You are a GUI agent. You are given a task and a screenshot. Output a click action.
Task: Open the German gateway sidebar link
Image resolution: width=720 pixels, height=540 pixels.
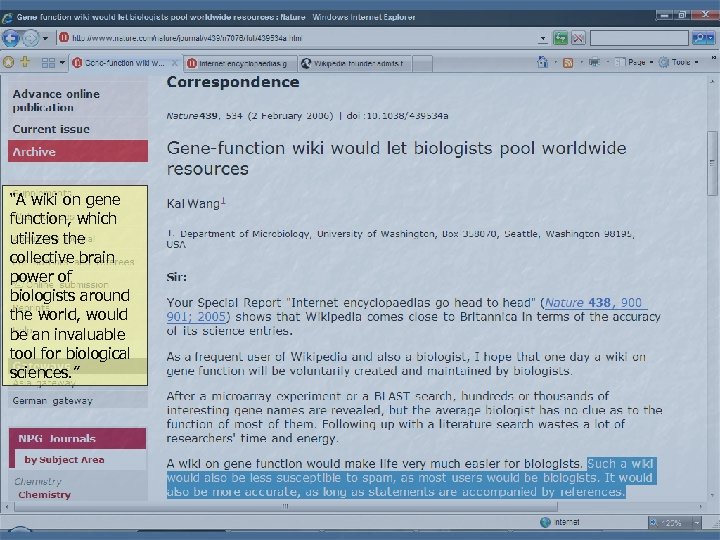coord(52,400)
